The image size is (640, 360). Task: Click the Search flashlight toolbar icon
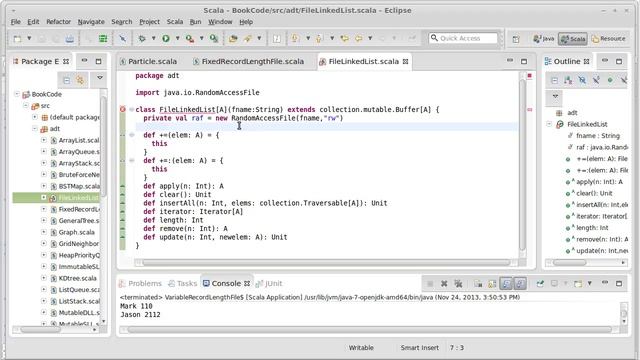tap(248, 39)
